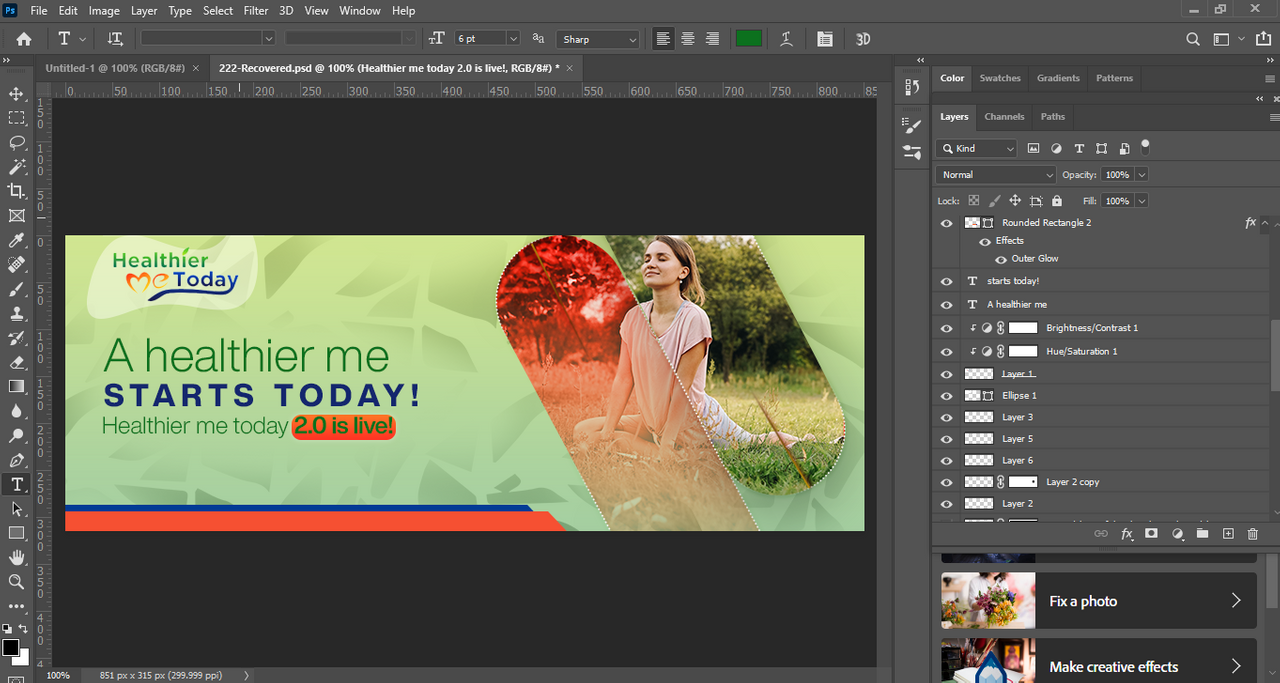Open the Filter menu
This screenshot has height=683, width=1280.
256,10
